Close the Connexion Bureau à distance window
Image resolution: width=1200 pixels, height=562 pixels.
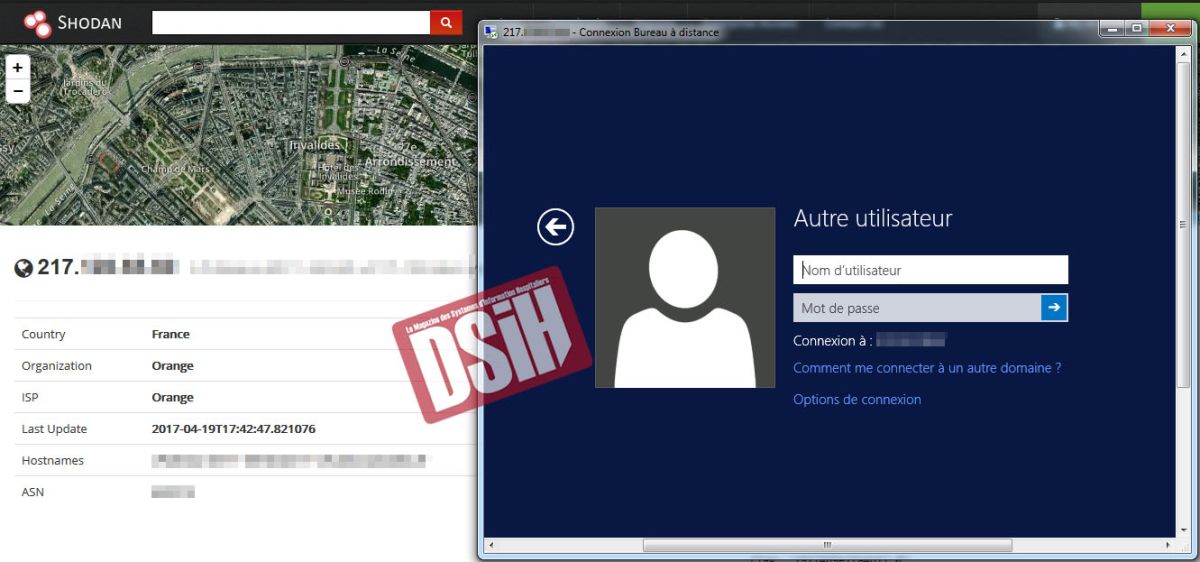point(1170,29)
